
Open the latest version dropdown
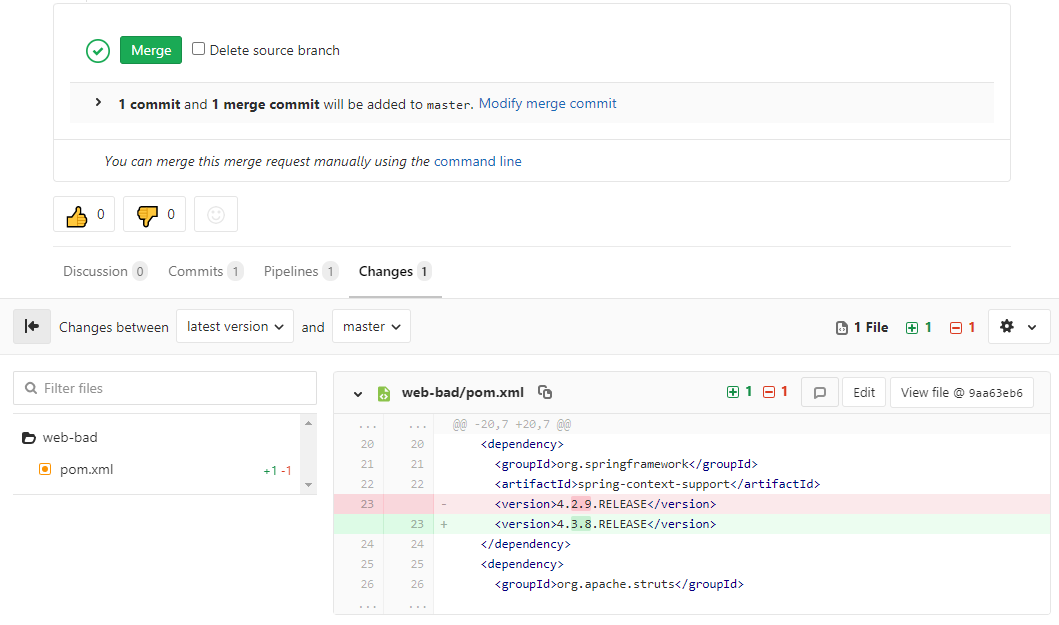pyautogui.click(x=235, y=327)
